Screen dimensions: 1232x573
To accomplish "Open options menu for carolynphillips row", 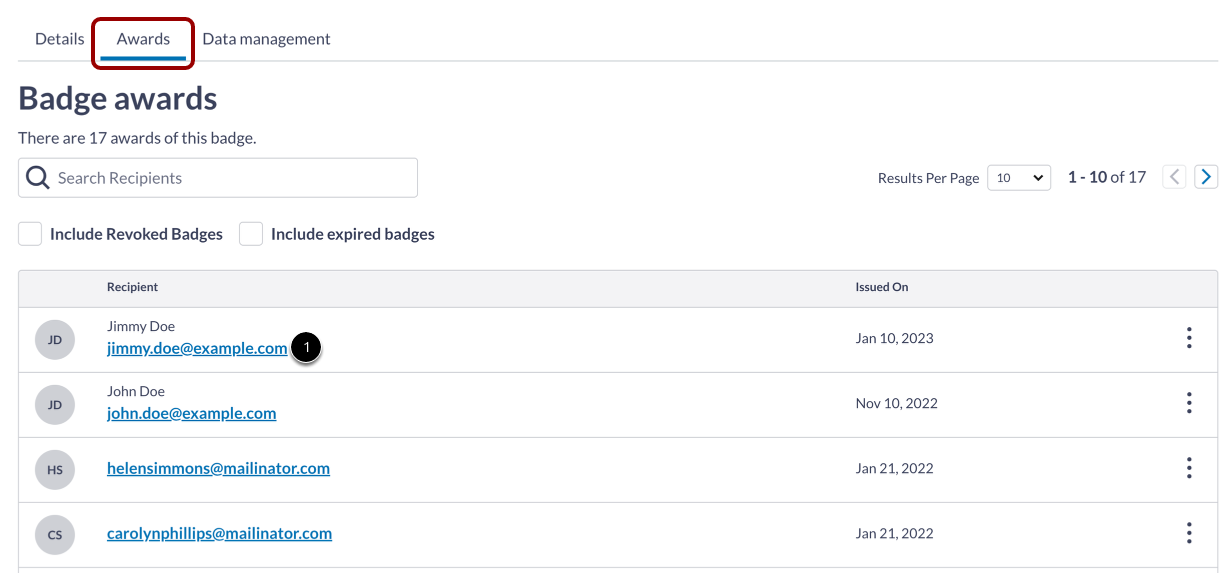I will tap(1189, 533).
